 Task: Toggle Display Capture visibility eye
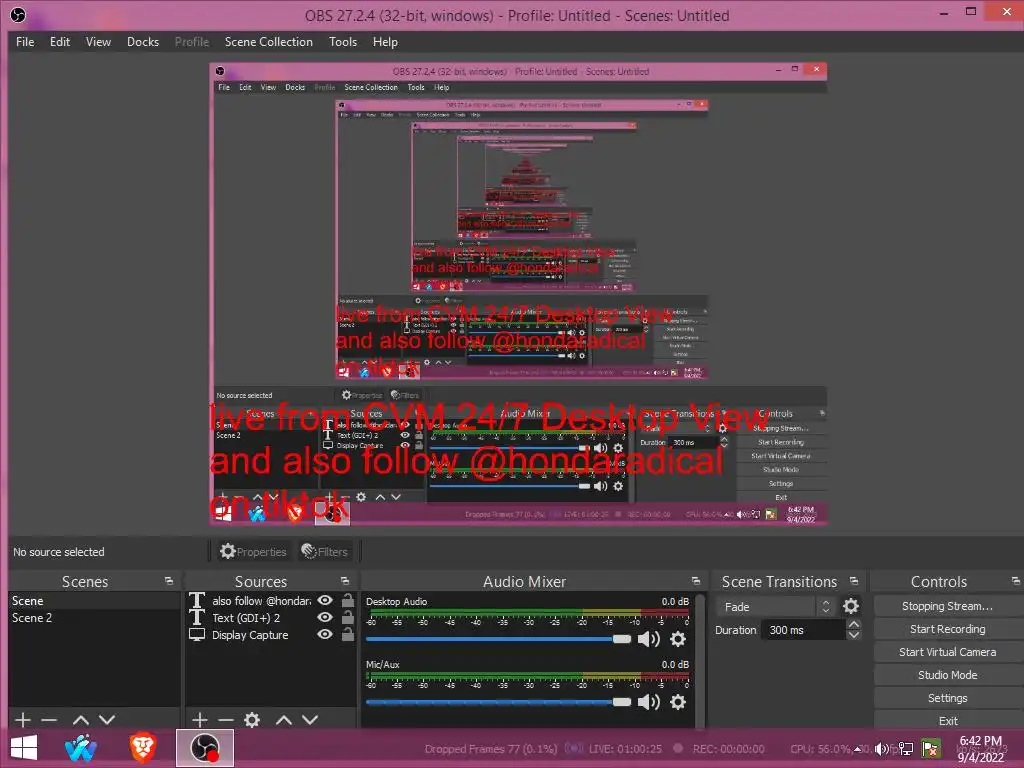[325, 634]
